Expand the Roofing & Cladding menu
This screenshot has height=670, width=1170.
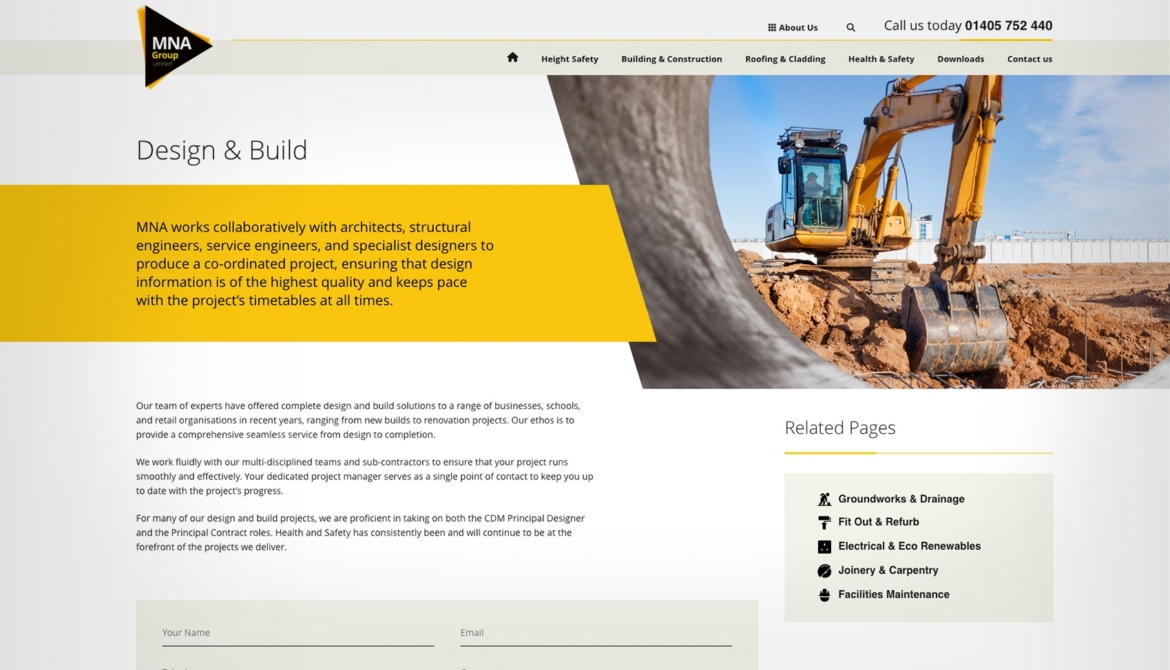785,59
